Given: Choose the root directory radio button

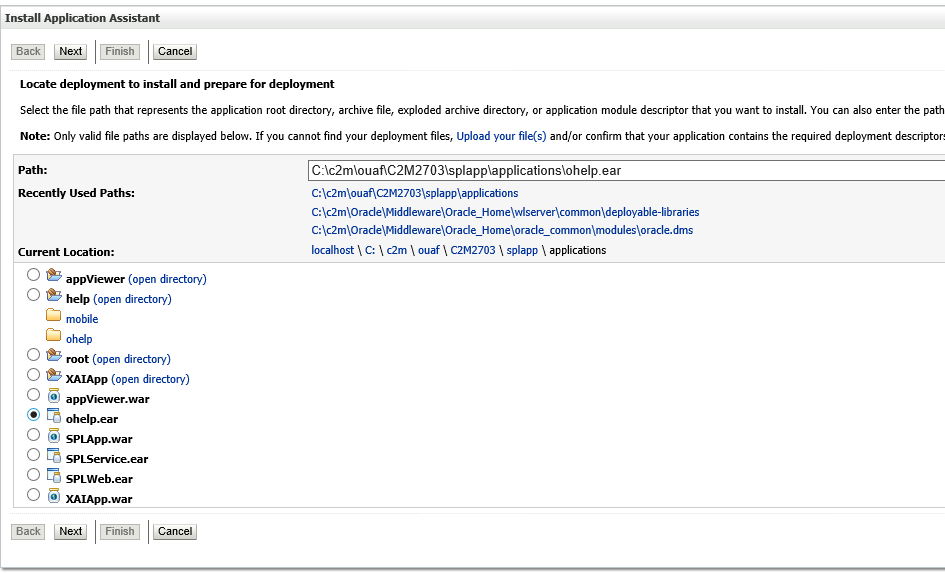Looking at the screenshot, I should (34, 355).
